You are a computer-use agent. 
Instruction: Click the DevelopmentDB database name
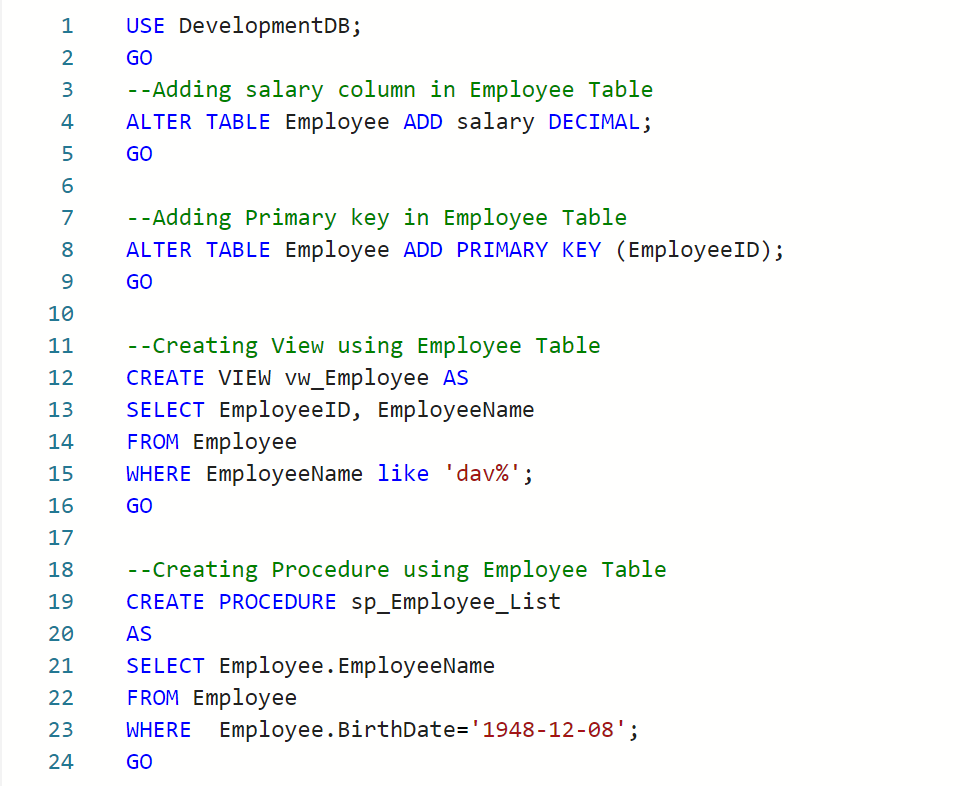point(269,26)
